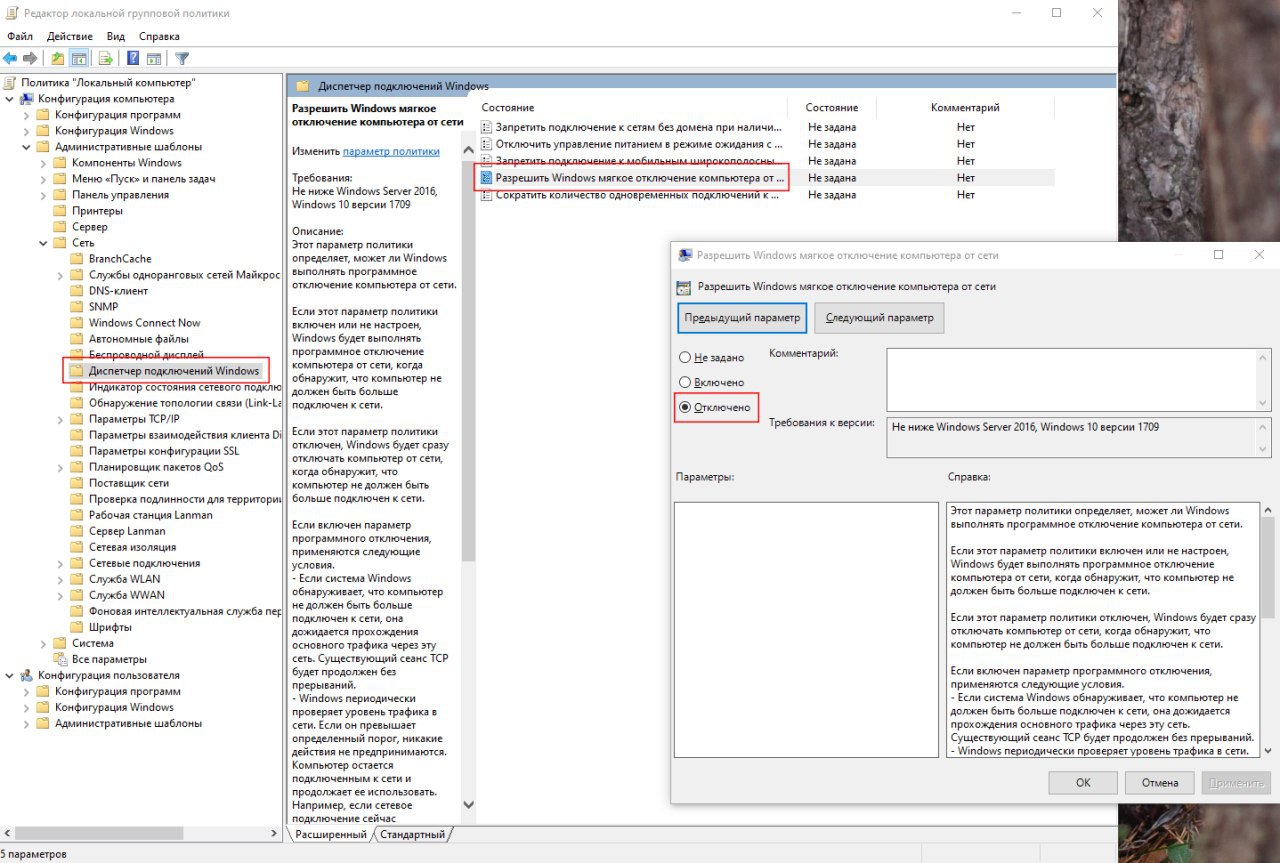The height and width of the screenshot is (863, 1280).
Task: Click the folder icon next to Шрифты
Action: coord(77,627)
